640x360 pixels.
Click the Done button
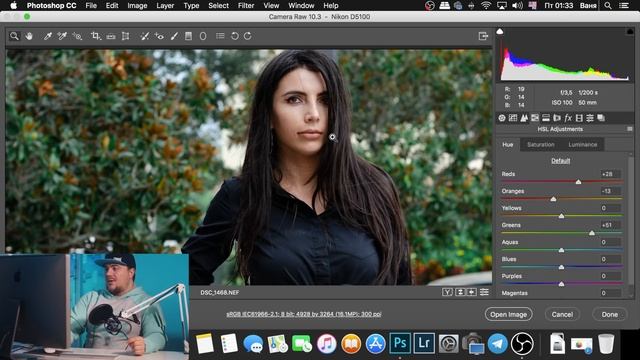click(609, 314)
